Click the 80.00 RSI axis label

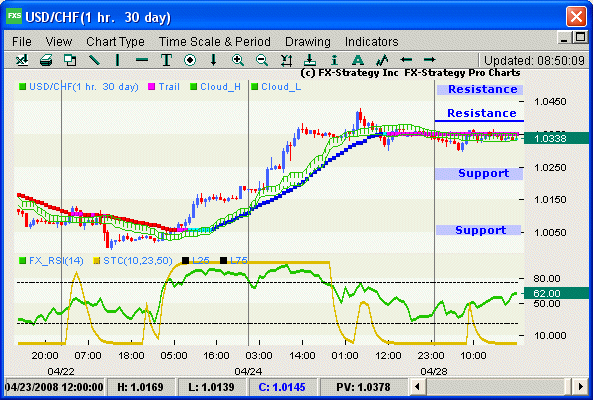coord(546,279)
